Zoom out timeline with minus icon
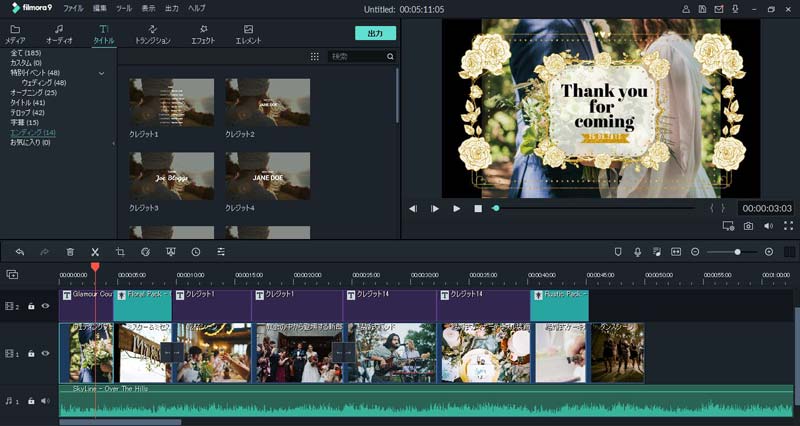 695,252
